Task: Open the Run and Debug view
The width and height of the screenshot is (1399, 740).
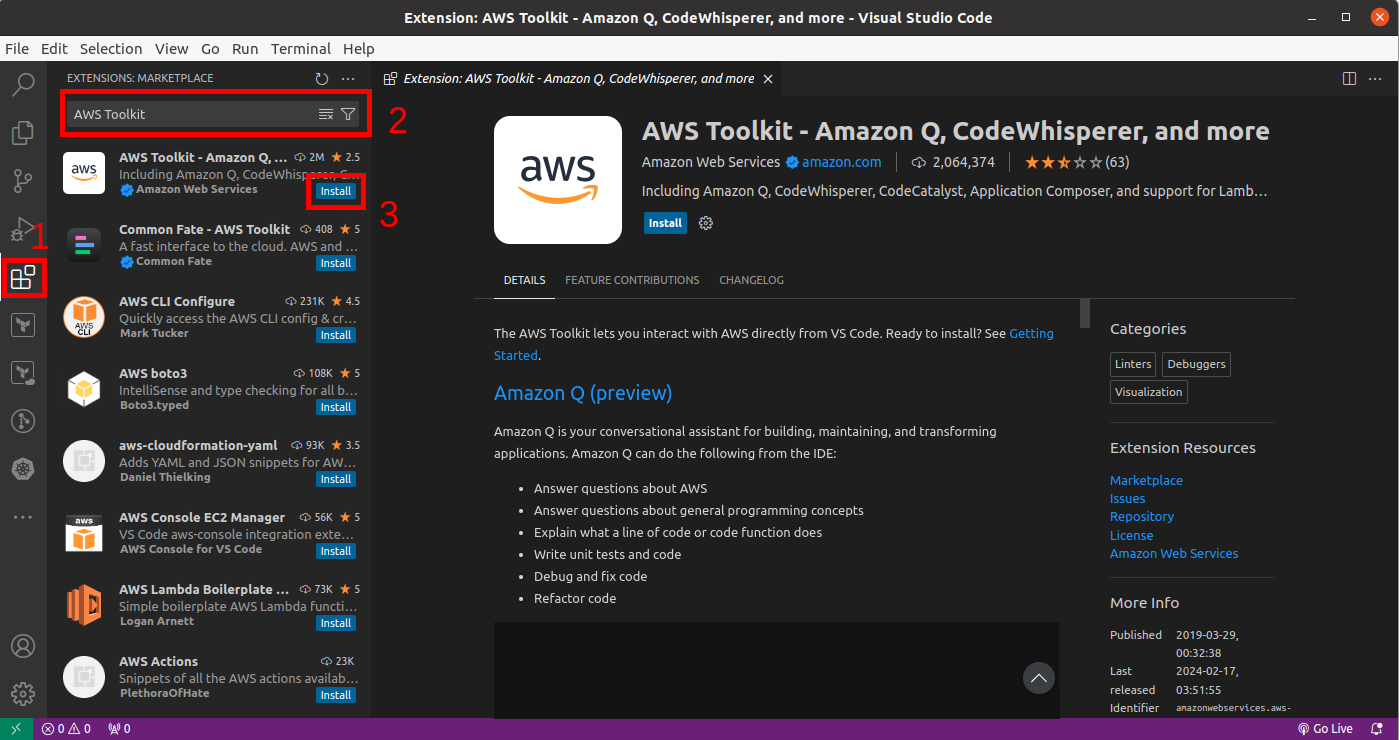Action: click(23, 229)
